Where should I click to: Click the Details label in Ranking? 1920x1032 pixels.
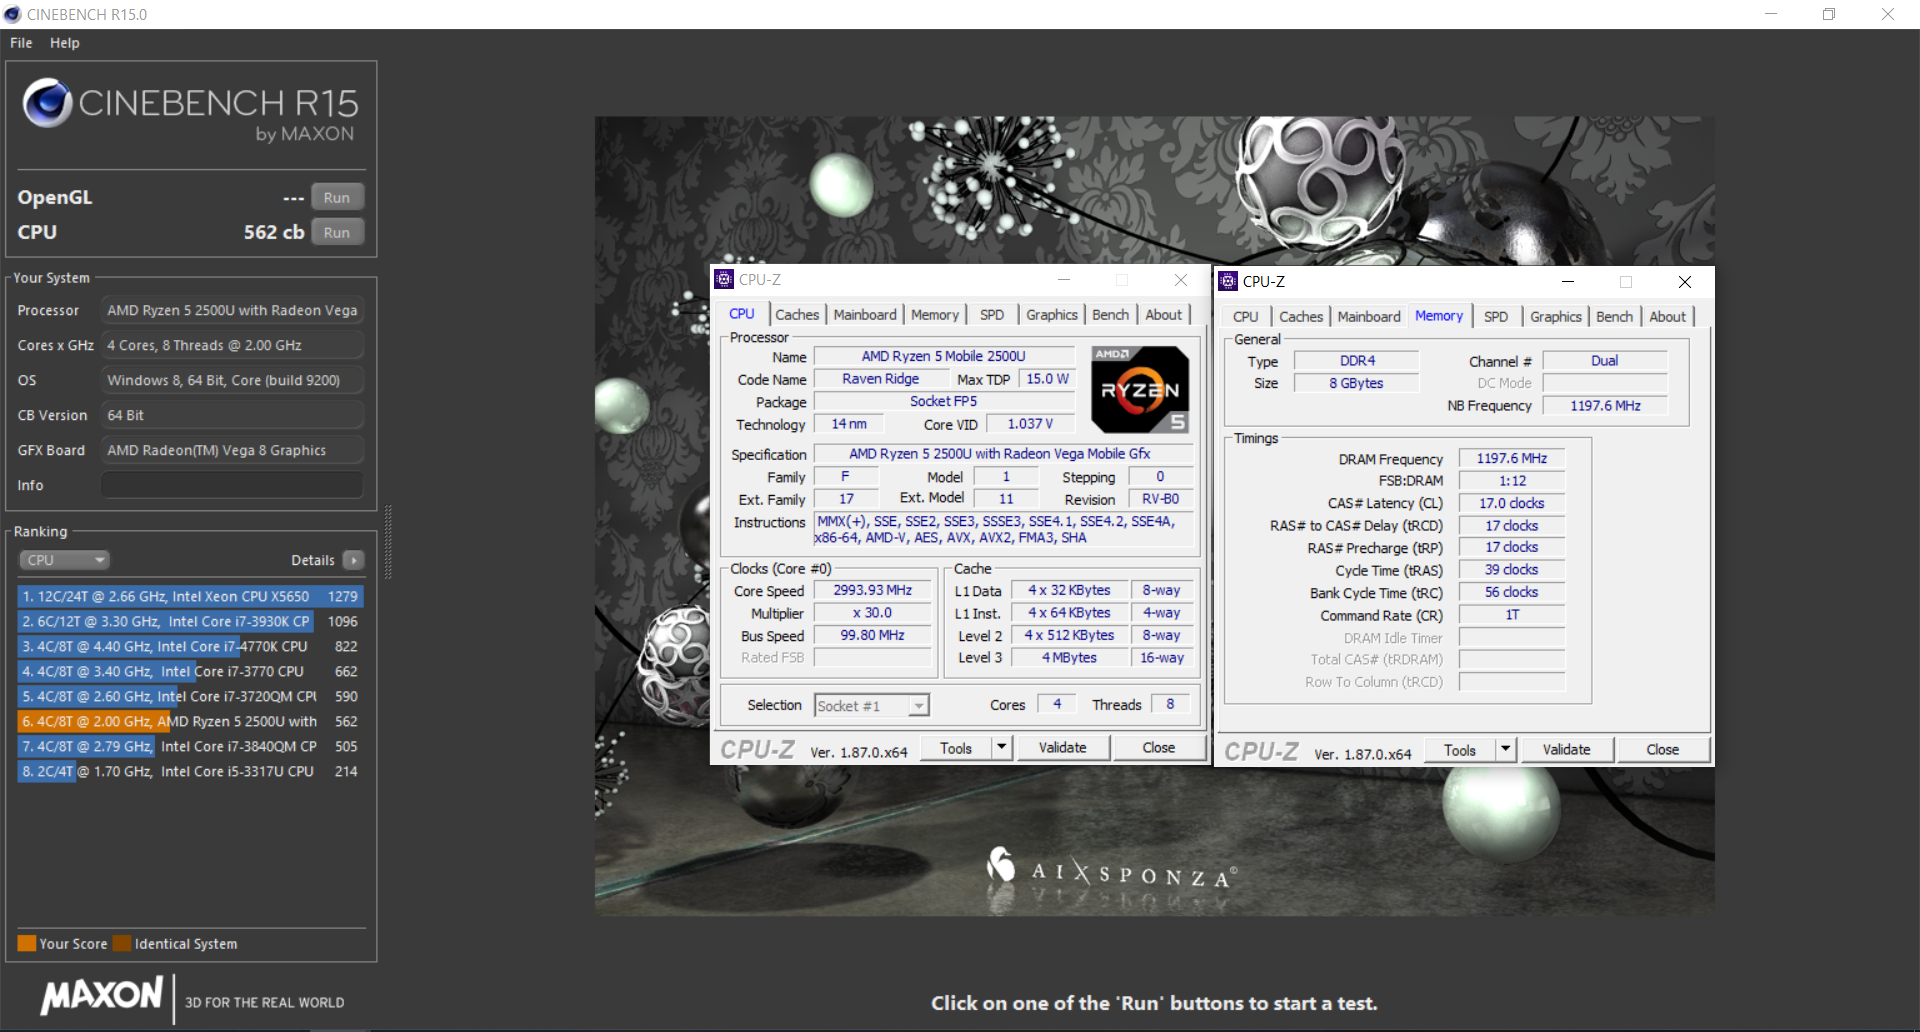click(313, 560)
